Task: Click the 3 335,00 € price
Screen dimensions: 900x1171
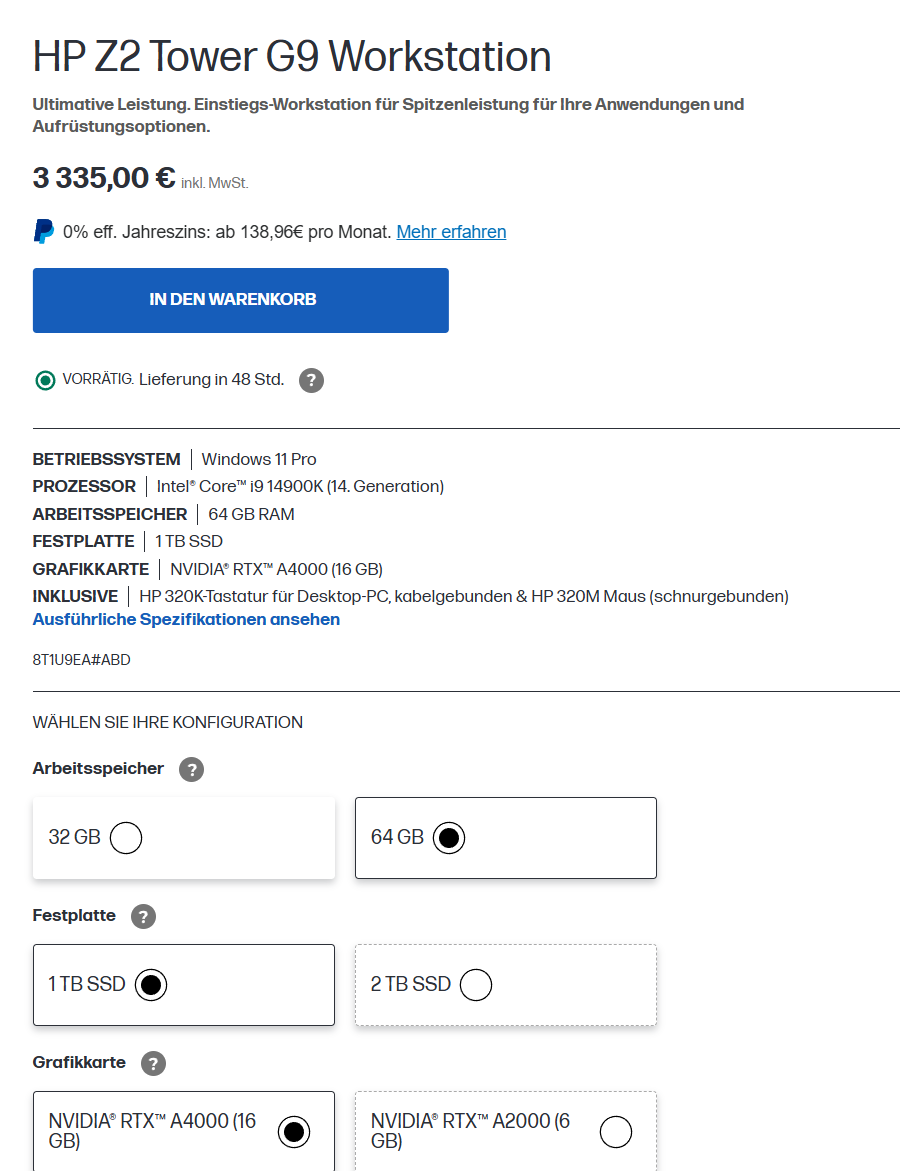Action: (104, 178)
